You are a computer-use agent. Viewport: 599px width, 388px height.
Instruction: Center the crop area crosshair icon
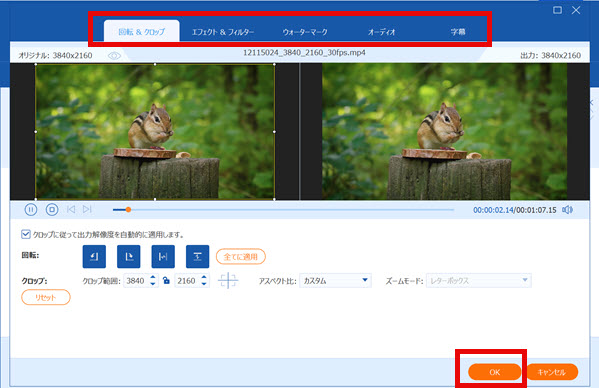tap(228, 281)
